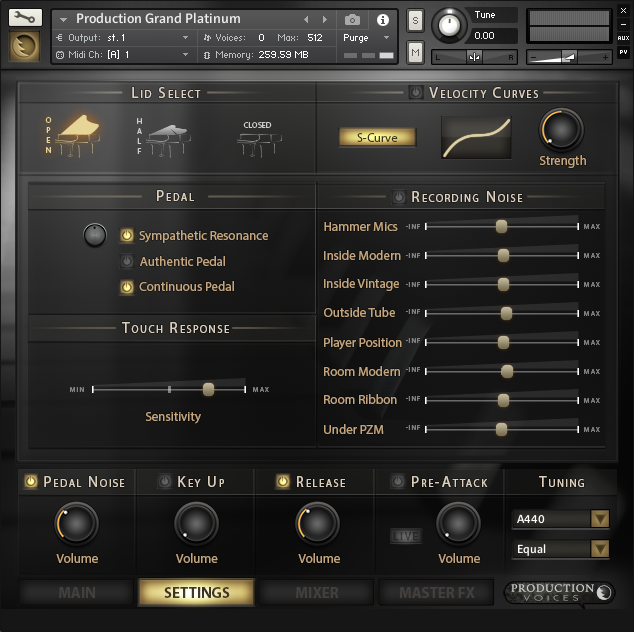Adjust the Under PZM noise slider
Screen dimensions: 634x632
tap(502, 429)
